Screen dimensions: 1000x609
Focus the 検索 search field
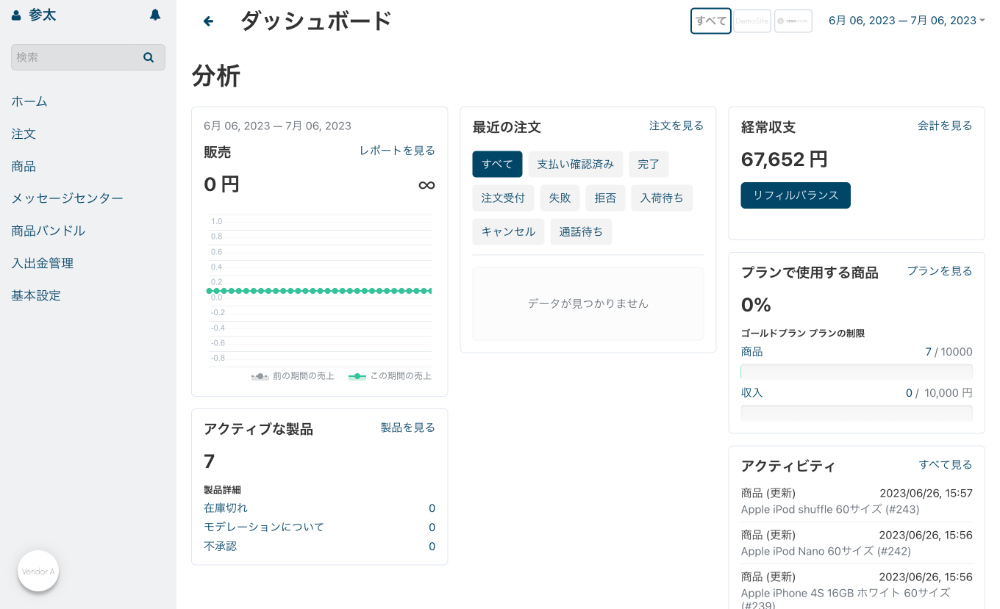88,57
